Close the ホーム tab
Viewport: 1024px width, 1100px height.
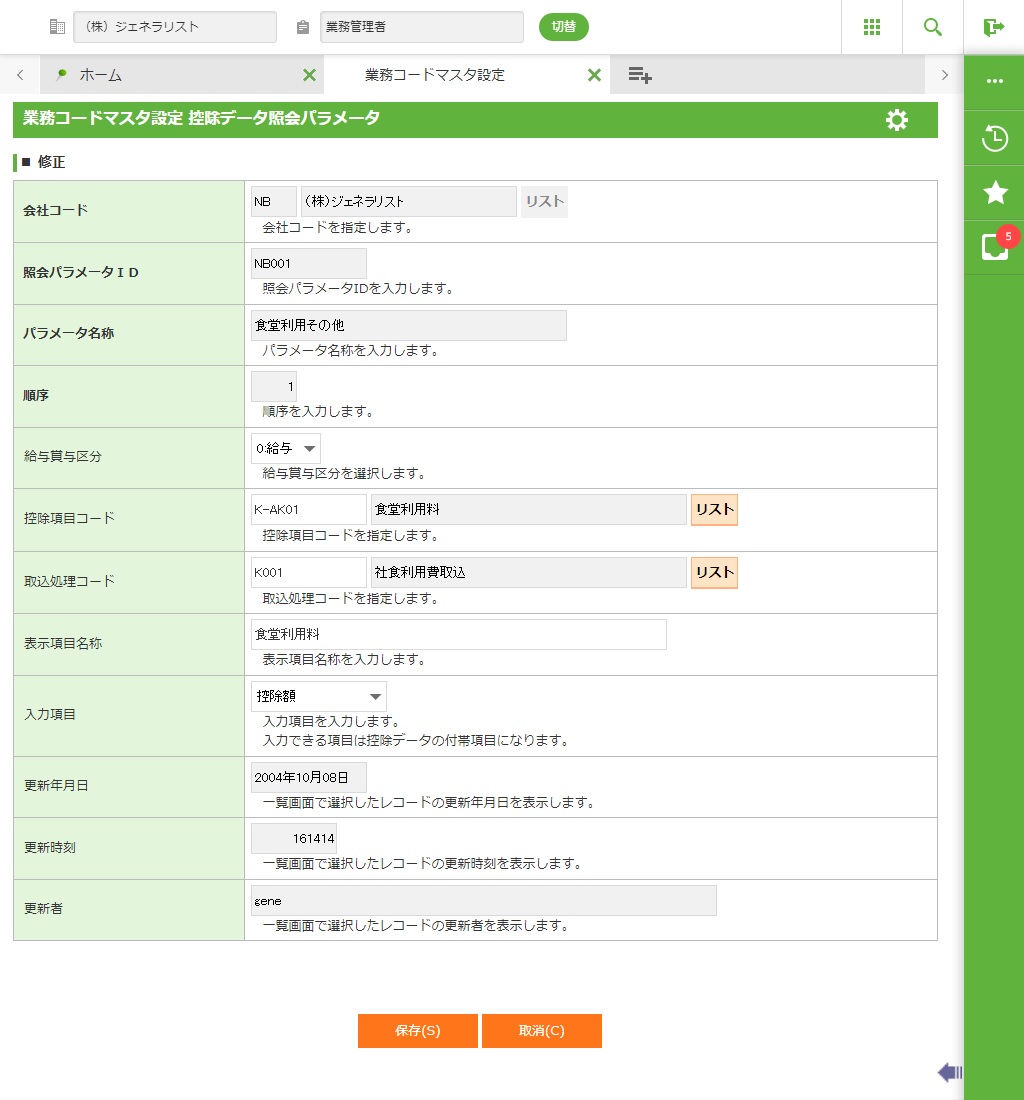click(309, 75)
